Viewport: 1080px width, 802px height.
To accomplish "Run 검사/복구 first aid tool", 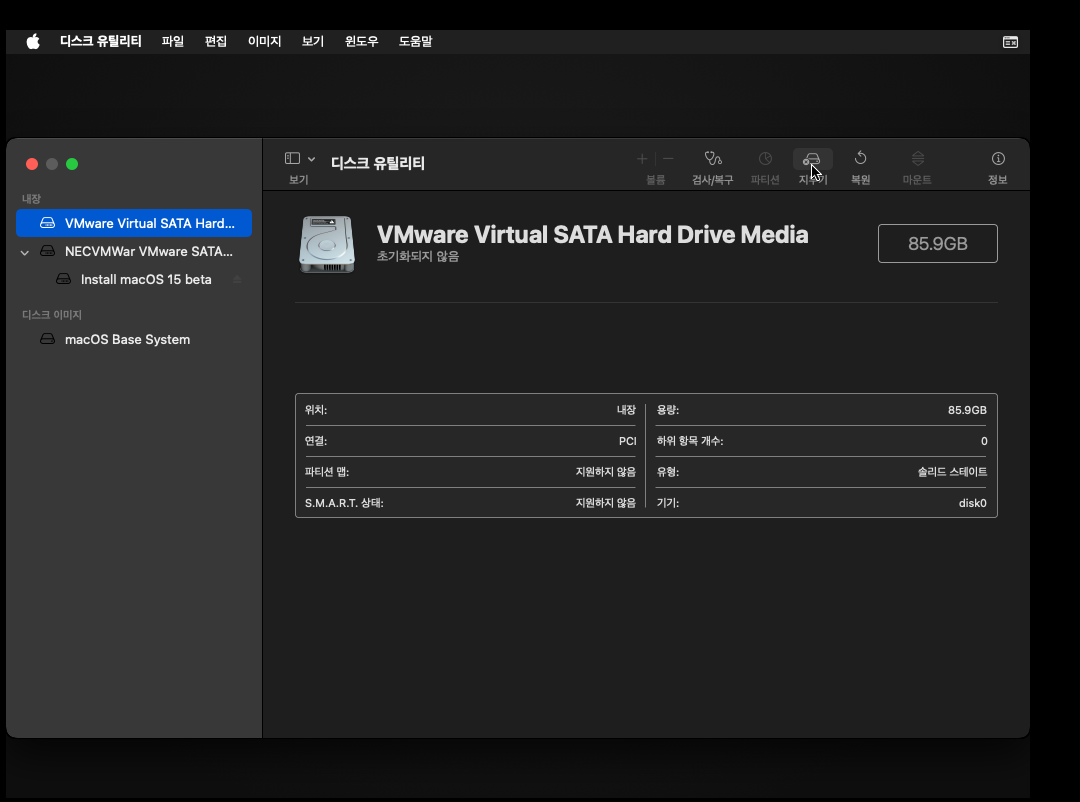I will tap(713, 159).
